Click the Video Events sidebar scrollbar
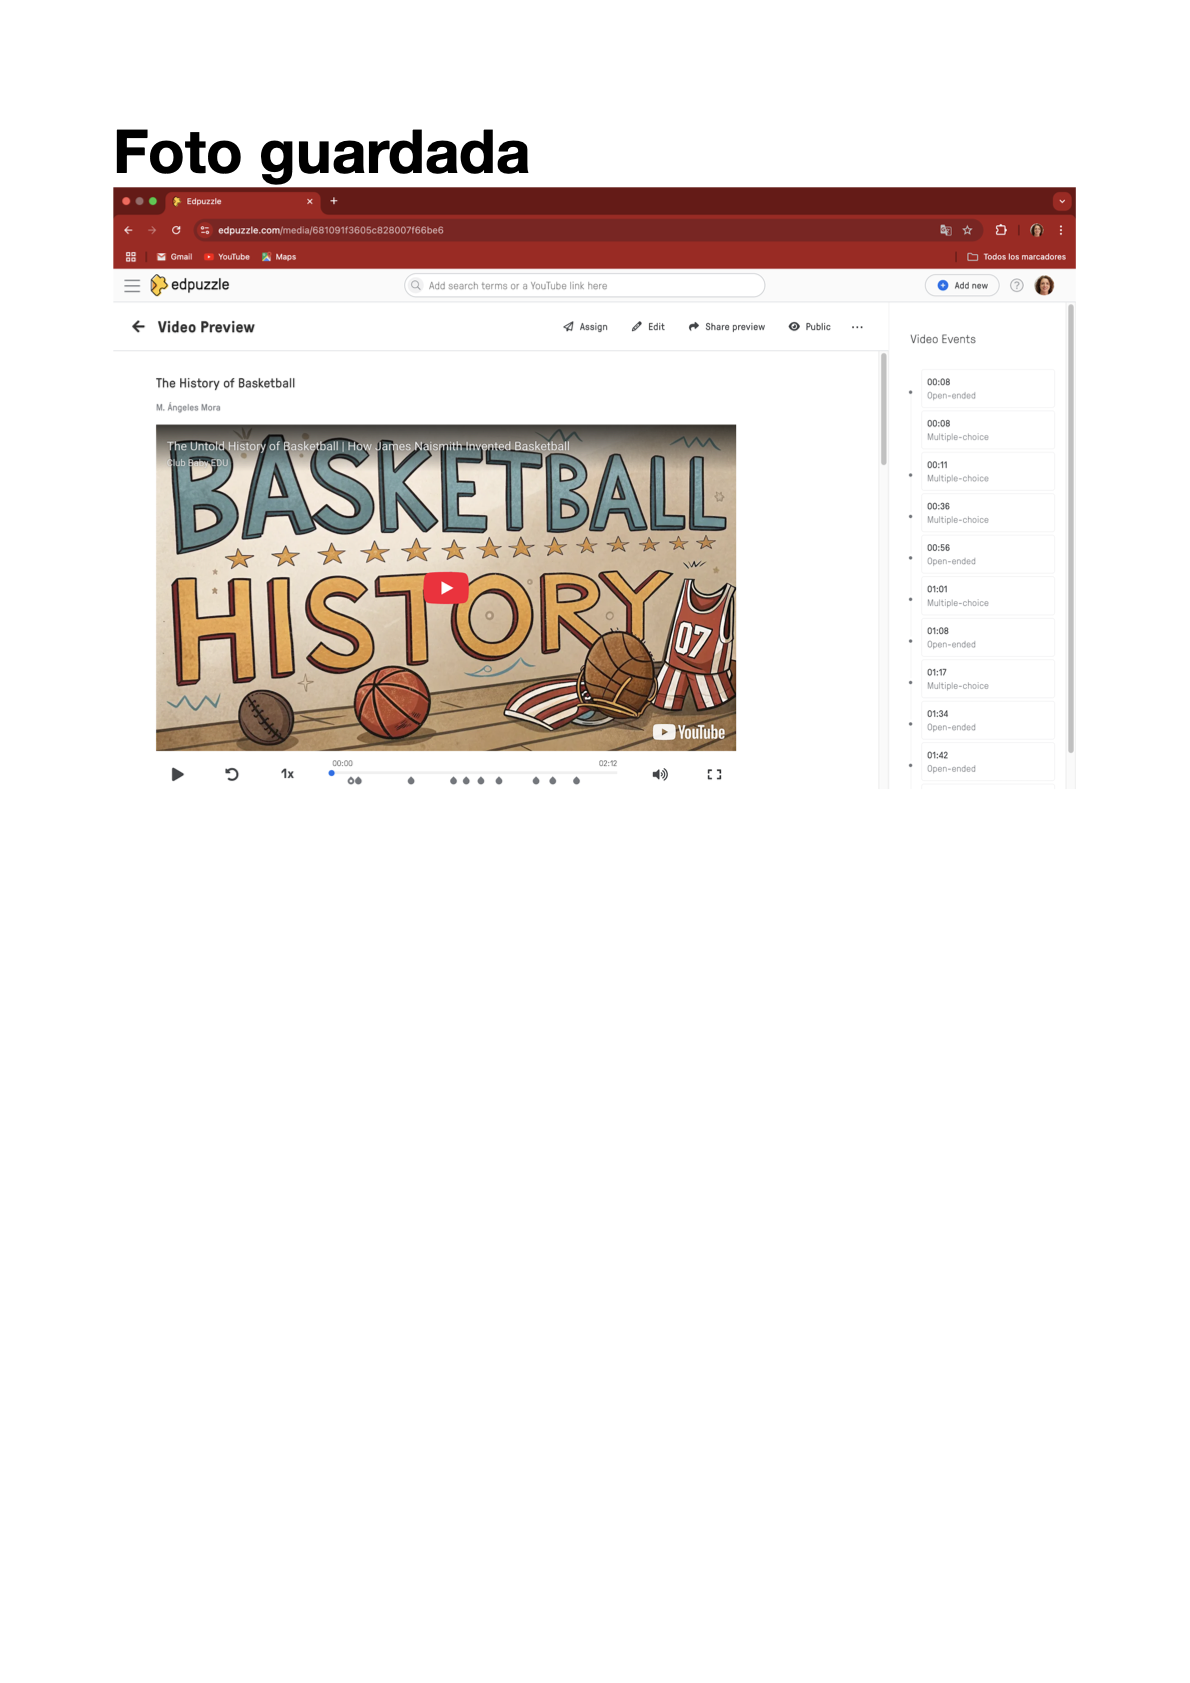 point(1070,529)
